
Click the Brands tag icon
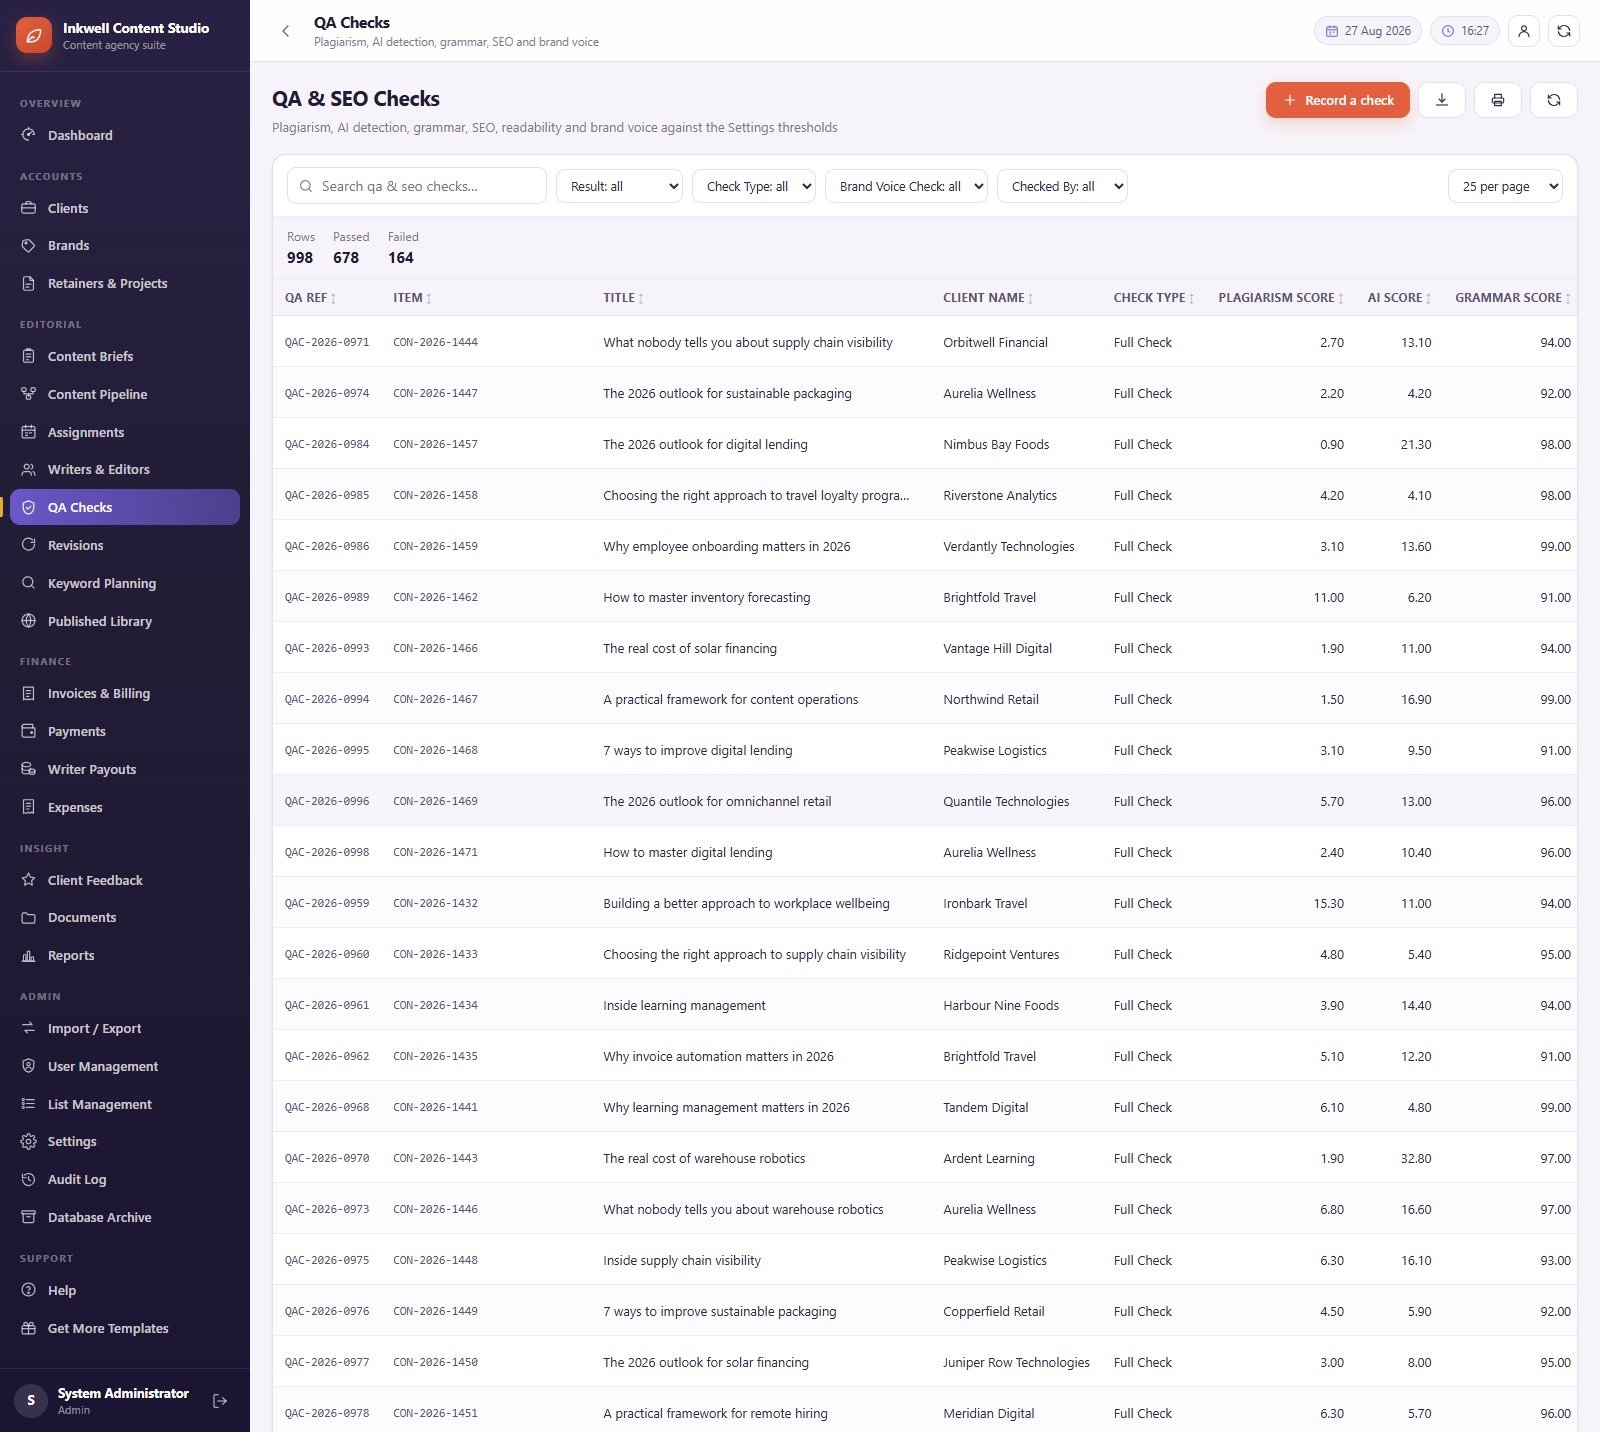point(29,245)
